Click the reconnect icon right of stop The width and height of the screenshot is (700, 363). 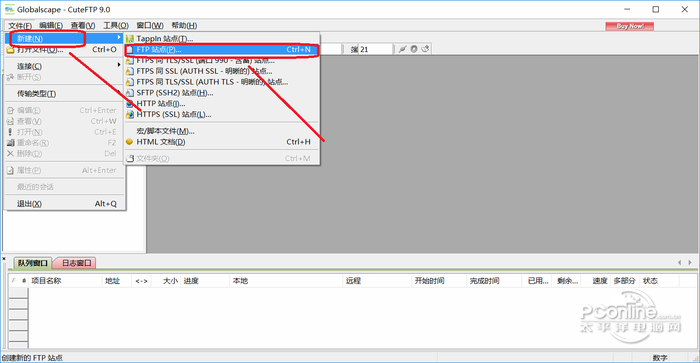coord(425,49)
